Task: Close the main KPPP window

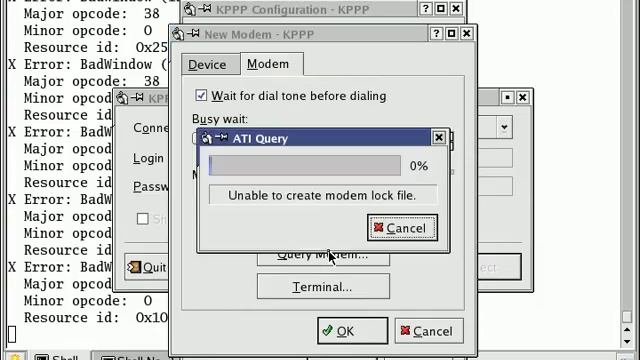Action: point(522,98)
